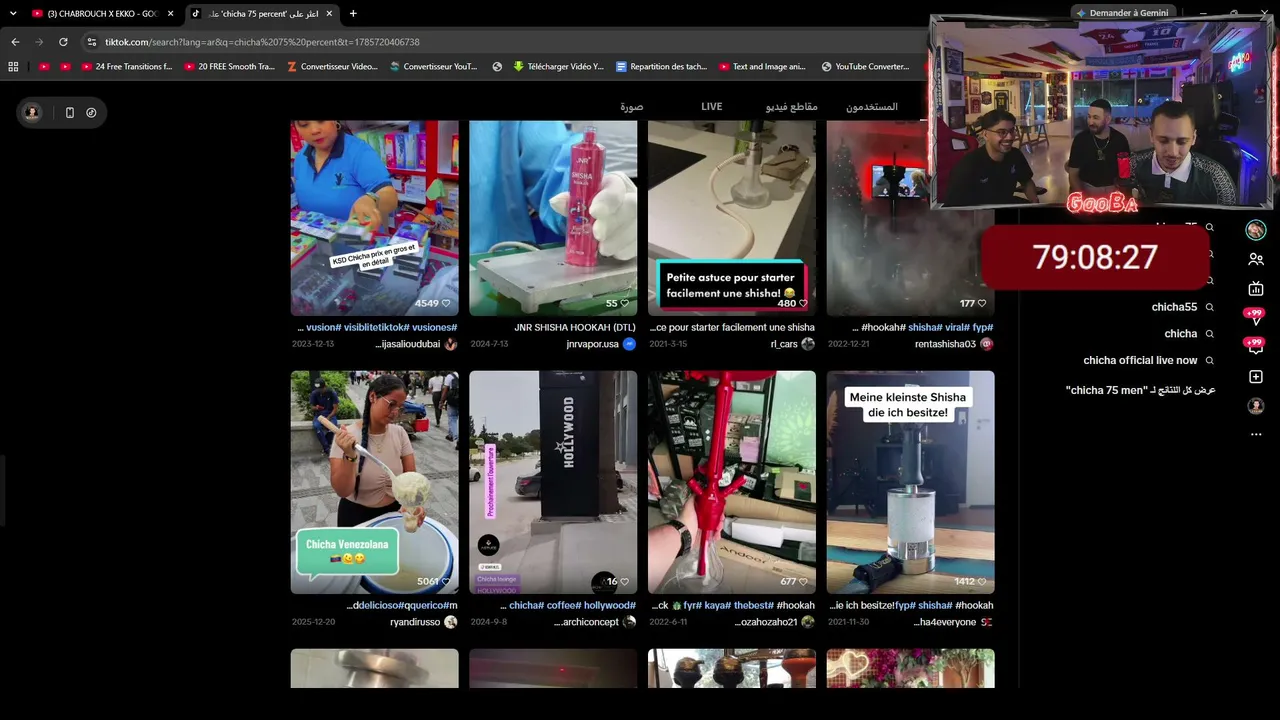Open the red hookah video with 677 likes
The width and height of the screenshot is (1280, 720).
732,482
